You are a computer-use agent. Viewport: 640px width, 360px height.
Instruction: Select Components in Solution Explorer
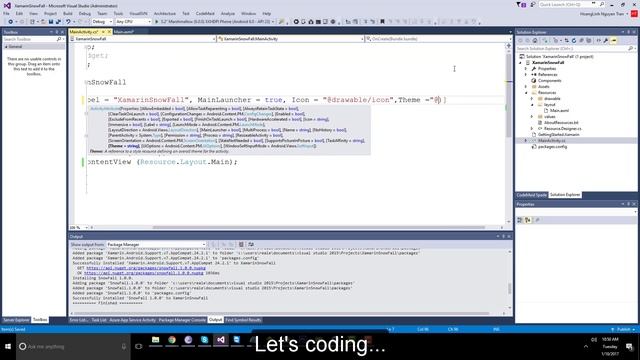tap(549, 80)
